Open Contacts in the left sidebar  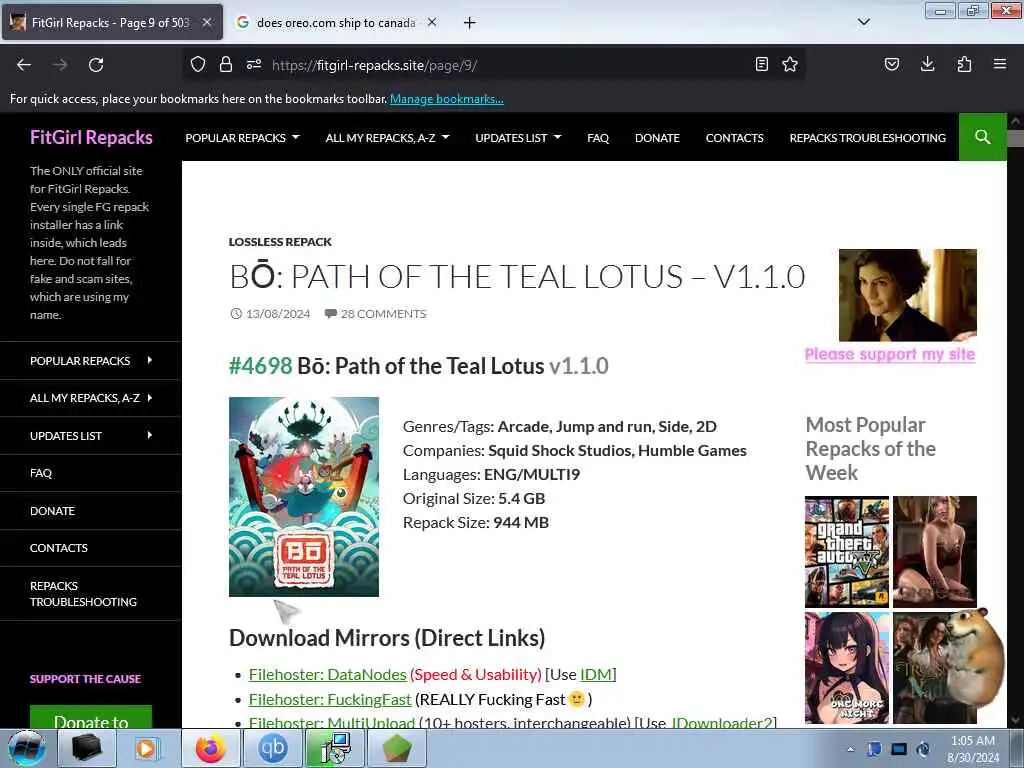click(x=59, y=548)
